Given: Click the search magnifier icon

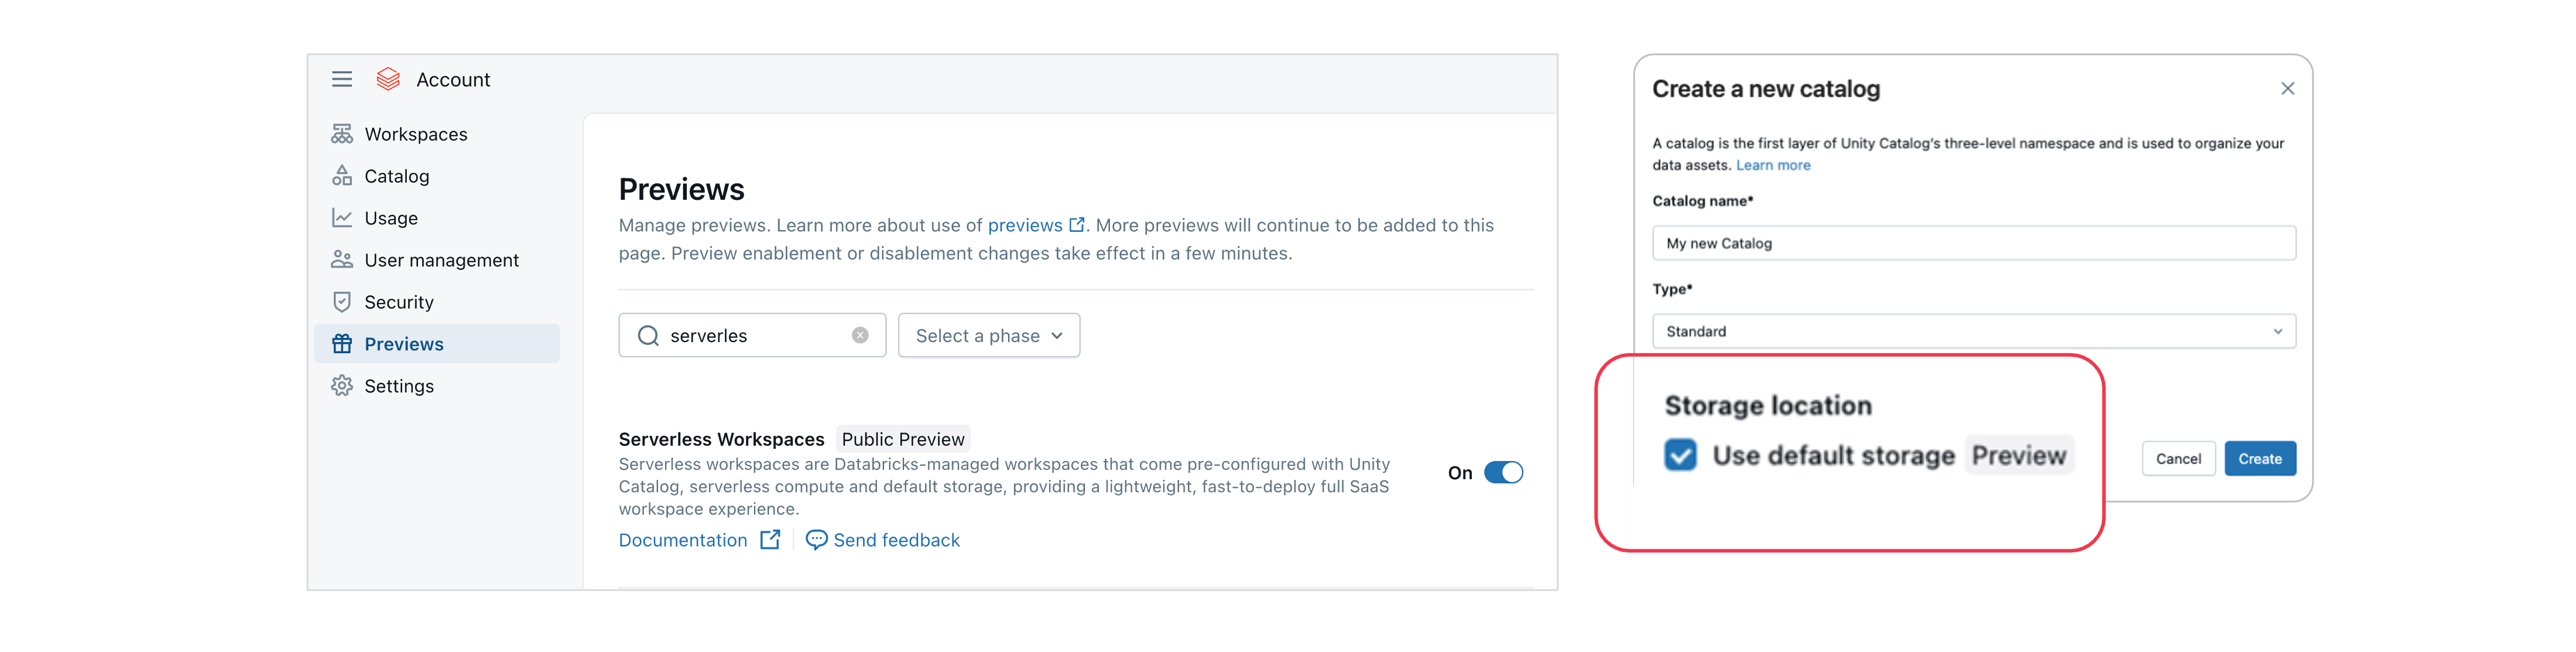Looking at the screenshot, I should pos(648,336).
